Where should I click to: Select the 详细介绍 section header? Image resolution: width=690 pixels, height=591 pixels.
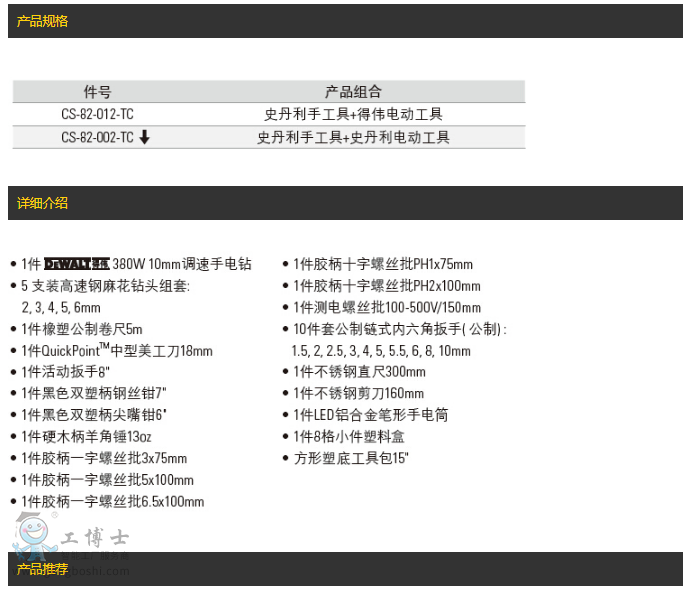(43, 203)
